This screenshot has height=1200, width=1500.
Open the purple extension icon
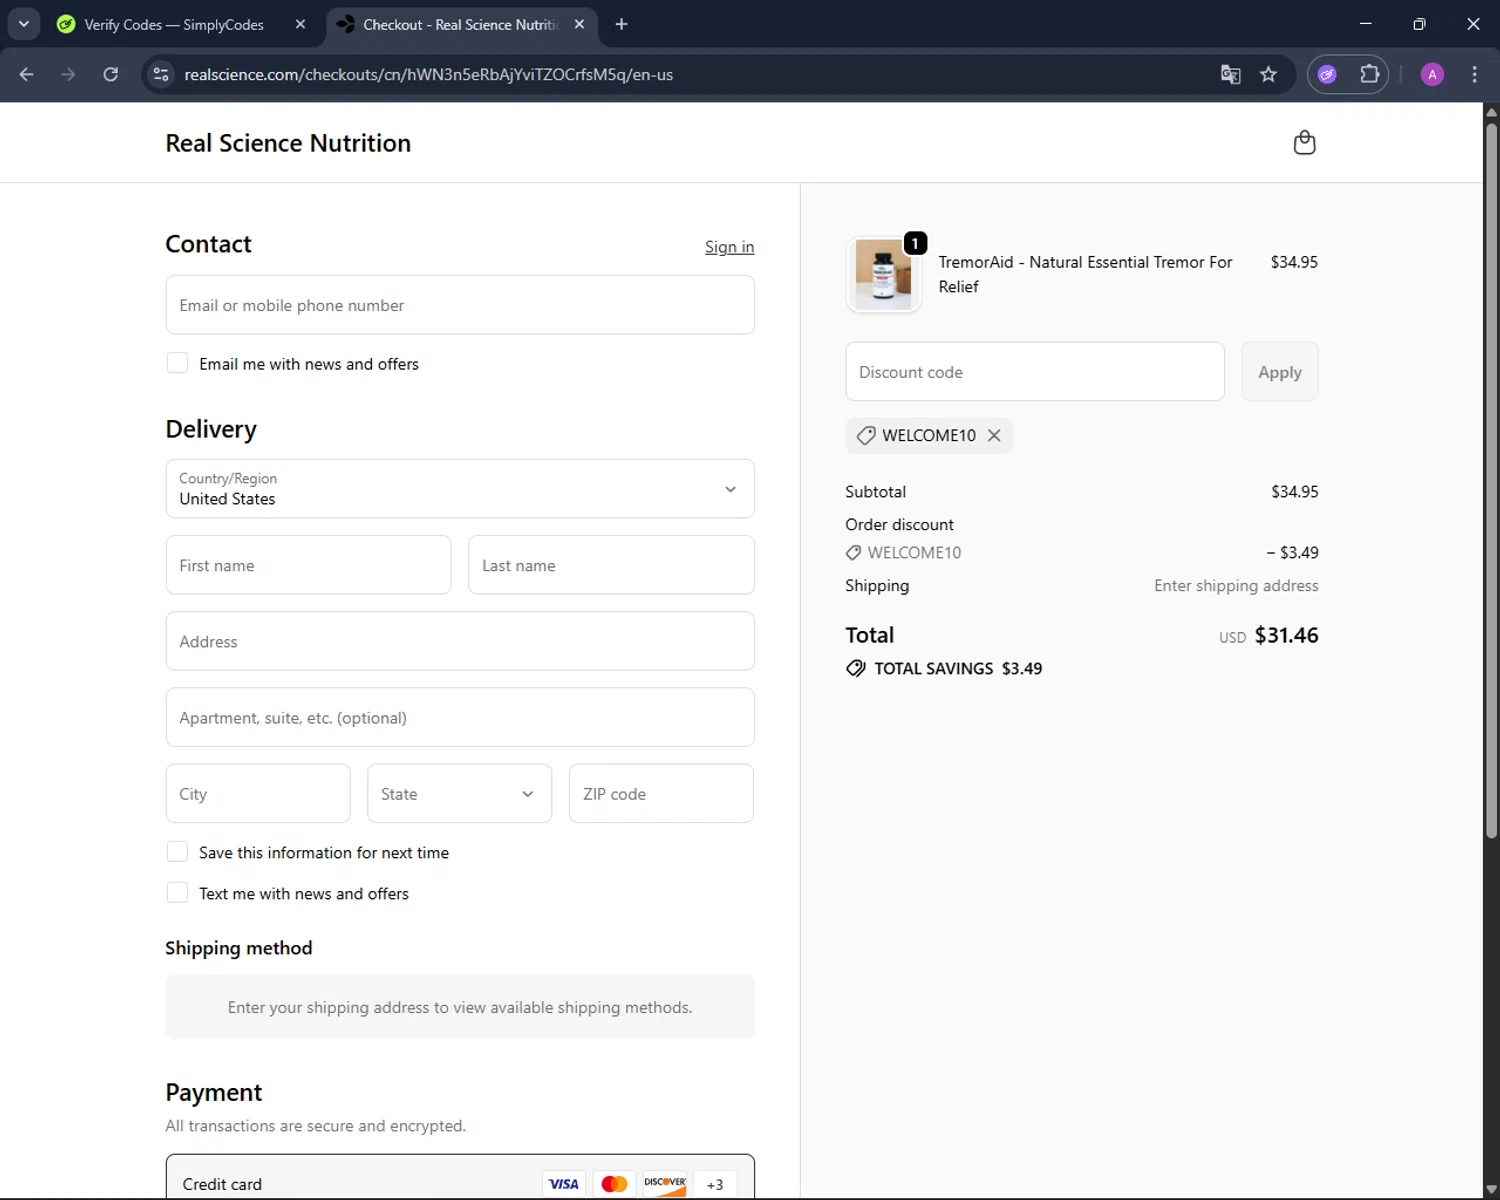click(x=1327, y=74)
